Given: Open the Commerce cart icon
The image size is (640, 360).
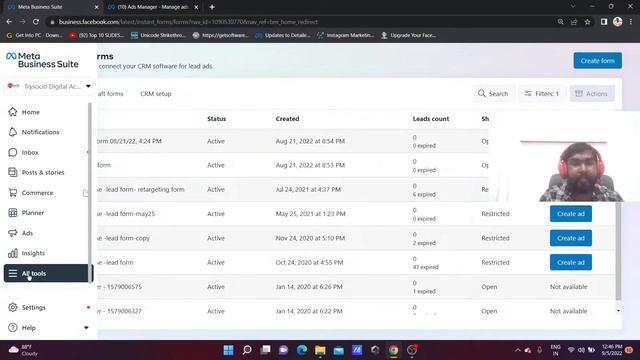Looking at the screenshot, I should [x=13, y=193].
